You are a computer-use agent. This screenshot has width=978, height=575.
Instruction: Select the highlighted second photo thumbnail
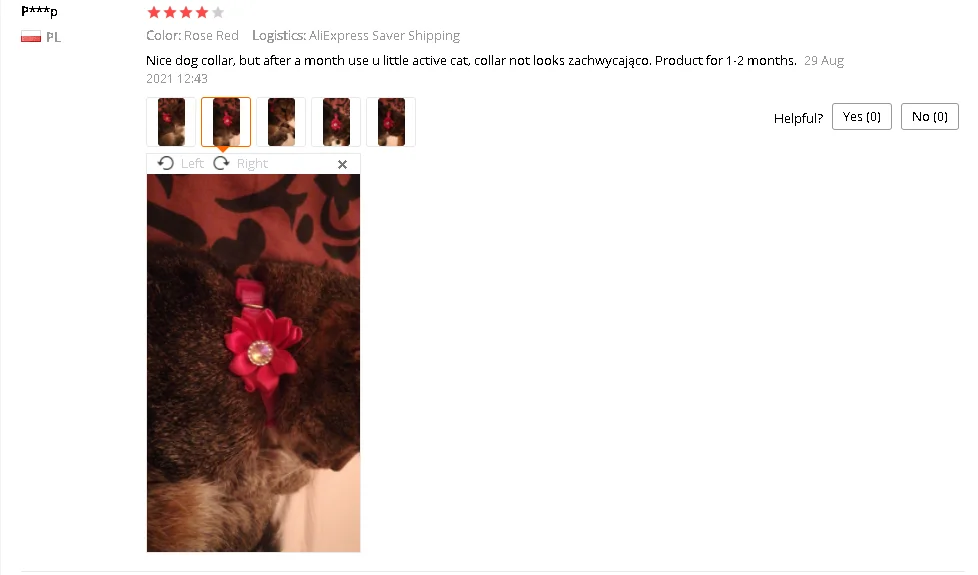click(x=226, y=122)
